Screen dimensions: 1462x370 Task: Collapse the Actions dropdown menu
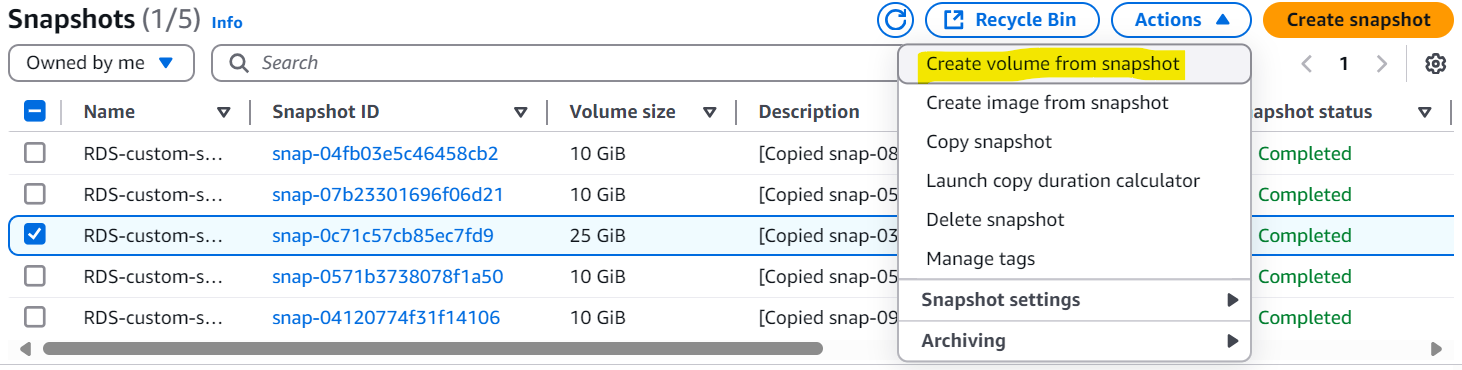[x=1181, y=20]
